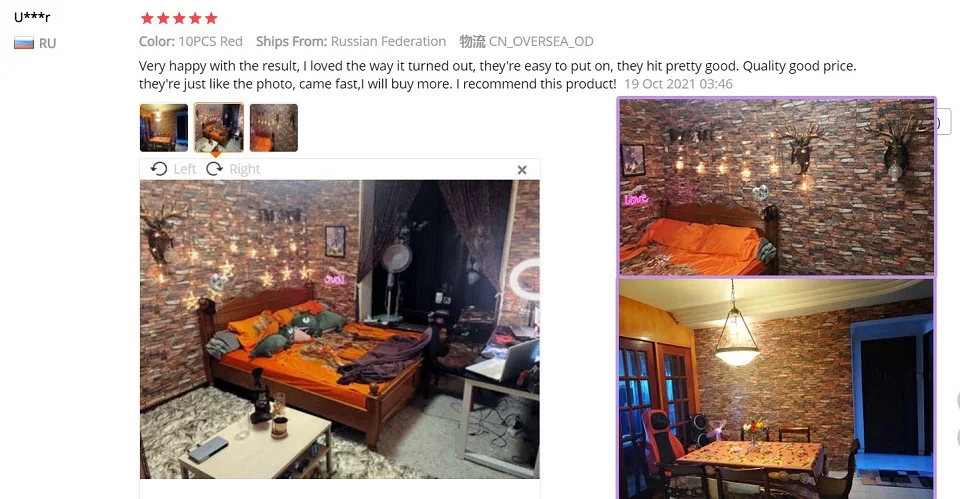Screen dimensions: 960x499
Task: Open the first dining room thumbnail
Action: tap(163, 127)
